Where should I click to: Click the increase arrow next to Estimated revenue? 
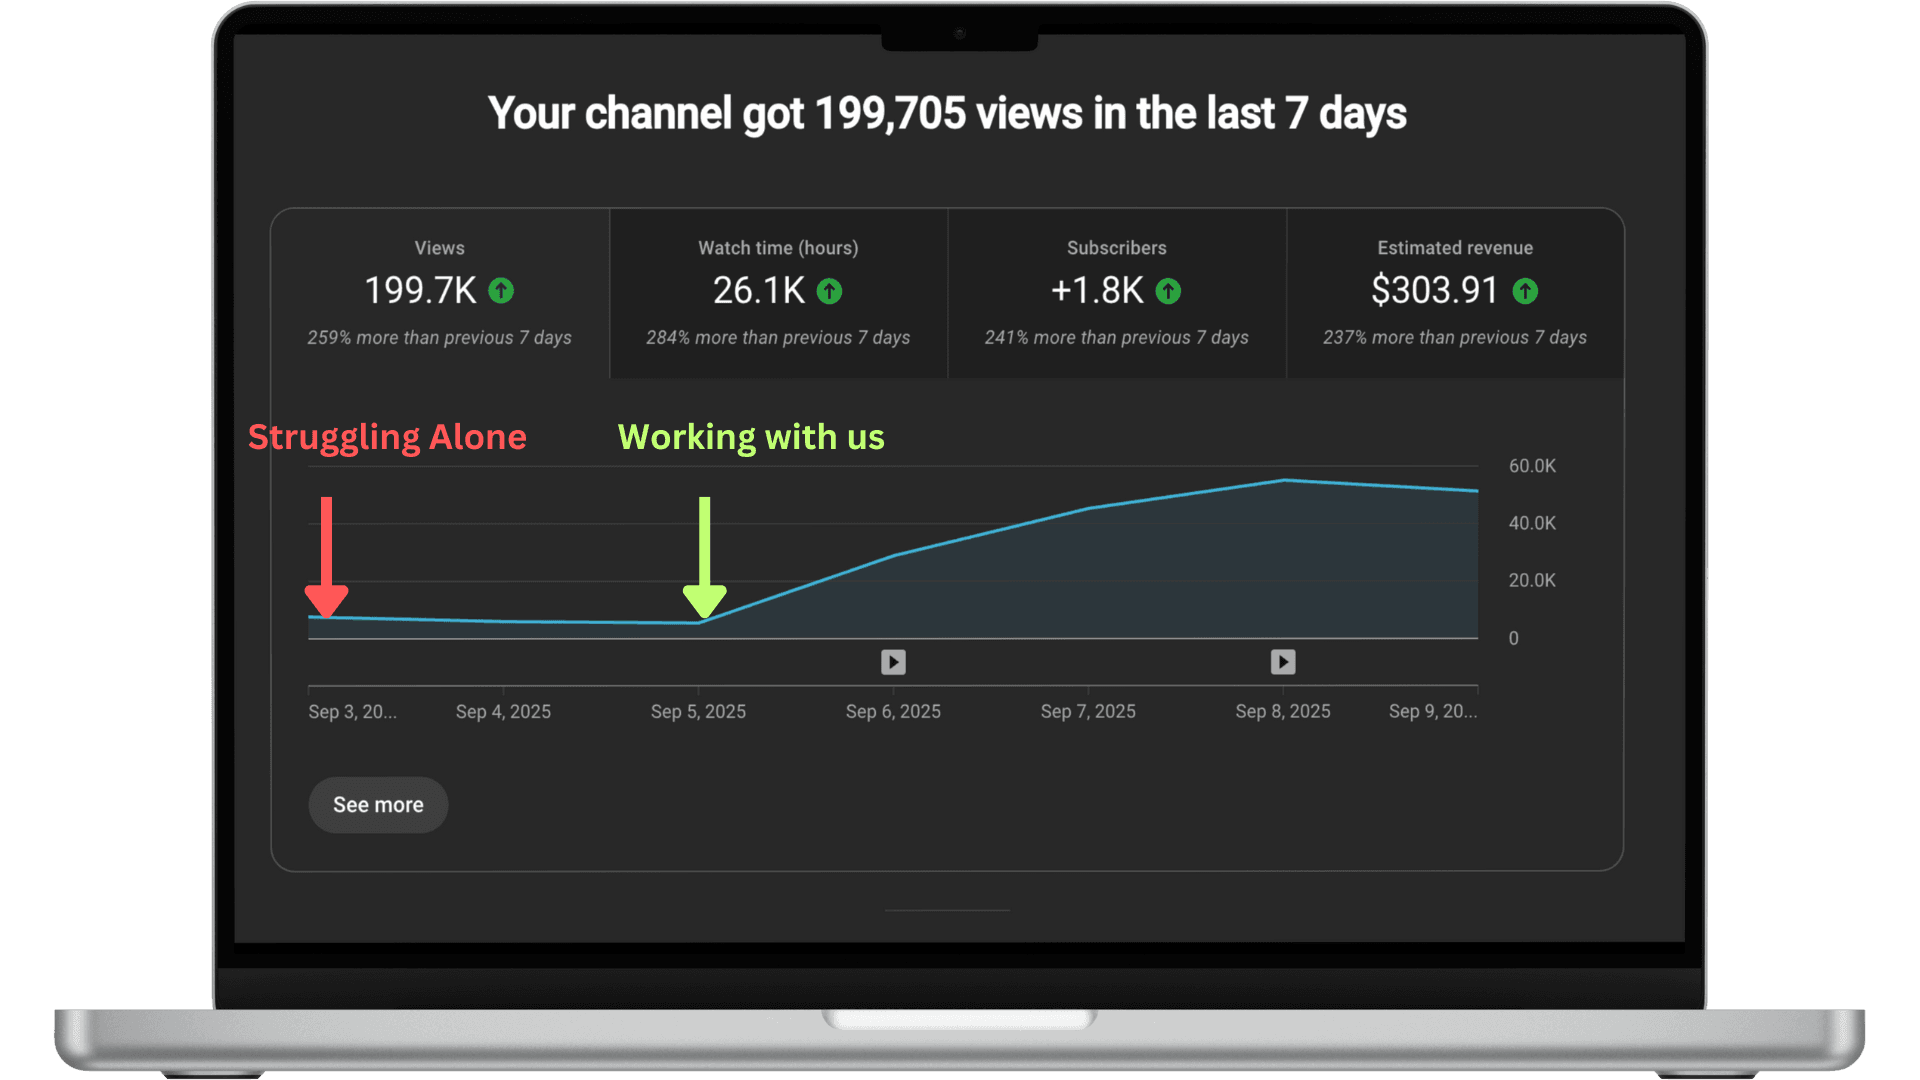(1524, 291)
